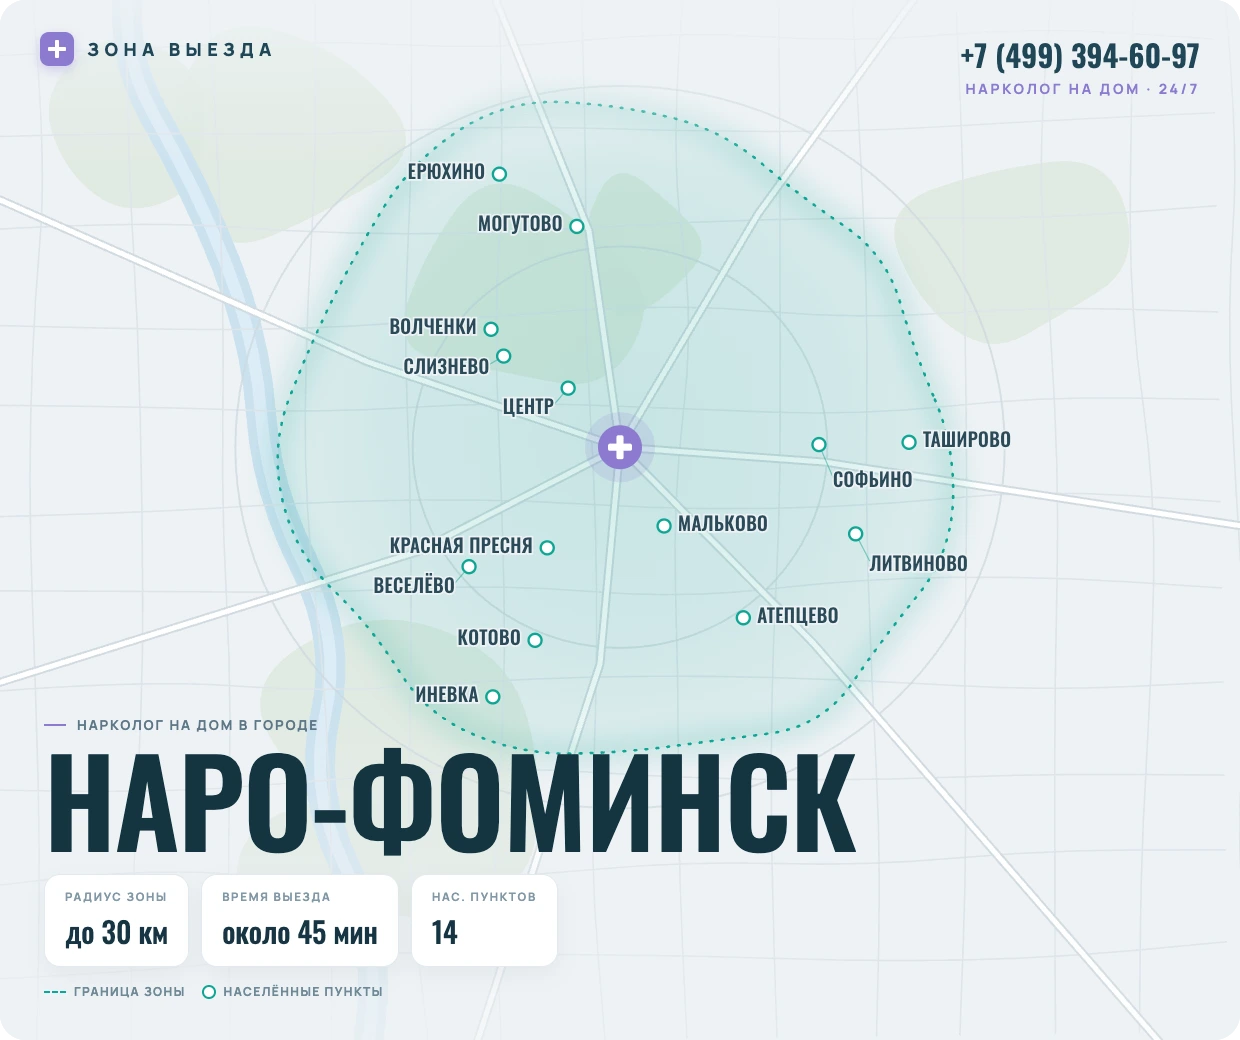Viewport: 1240px width, 1040px height.
Task: Select the Котово map point marker
Action: 535,640
